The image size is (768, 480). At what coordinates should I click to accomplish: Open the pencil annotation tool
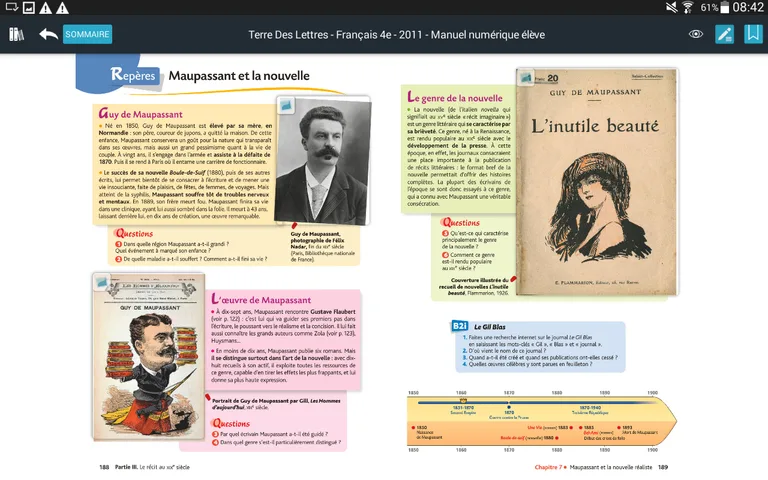click(x=724, y=34)
